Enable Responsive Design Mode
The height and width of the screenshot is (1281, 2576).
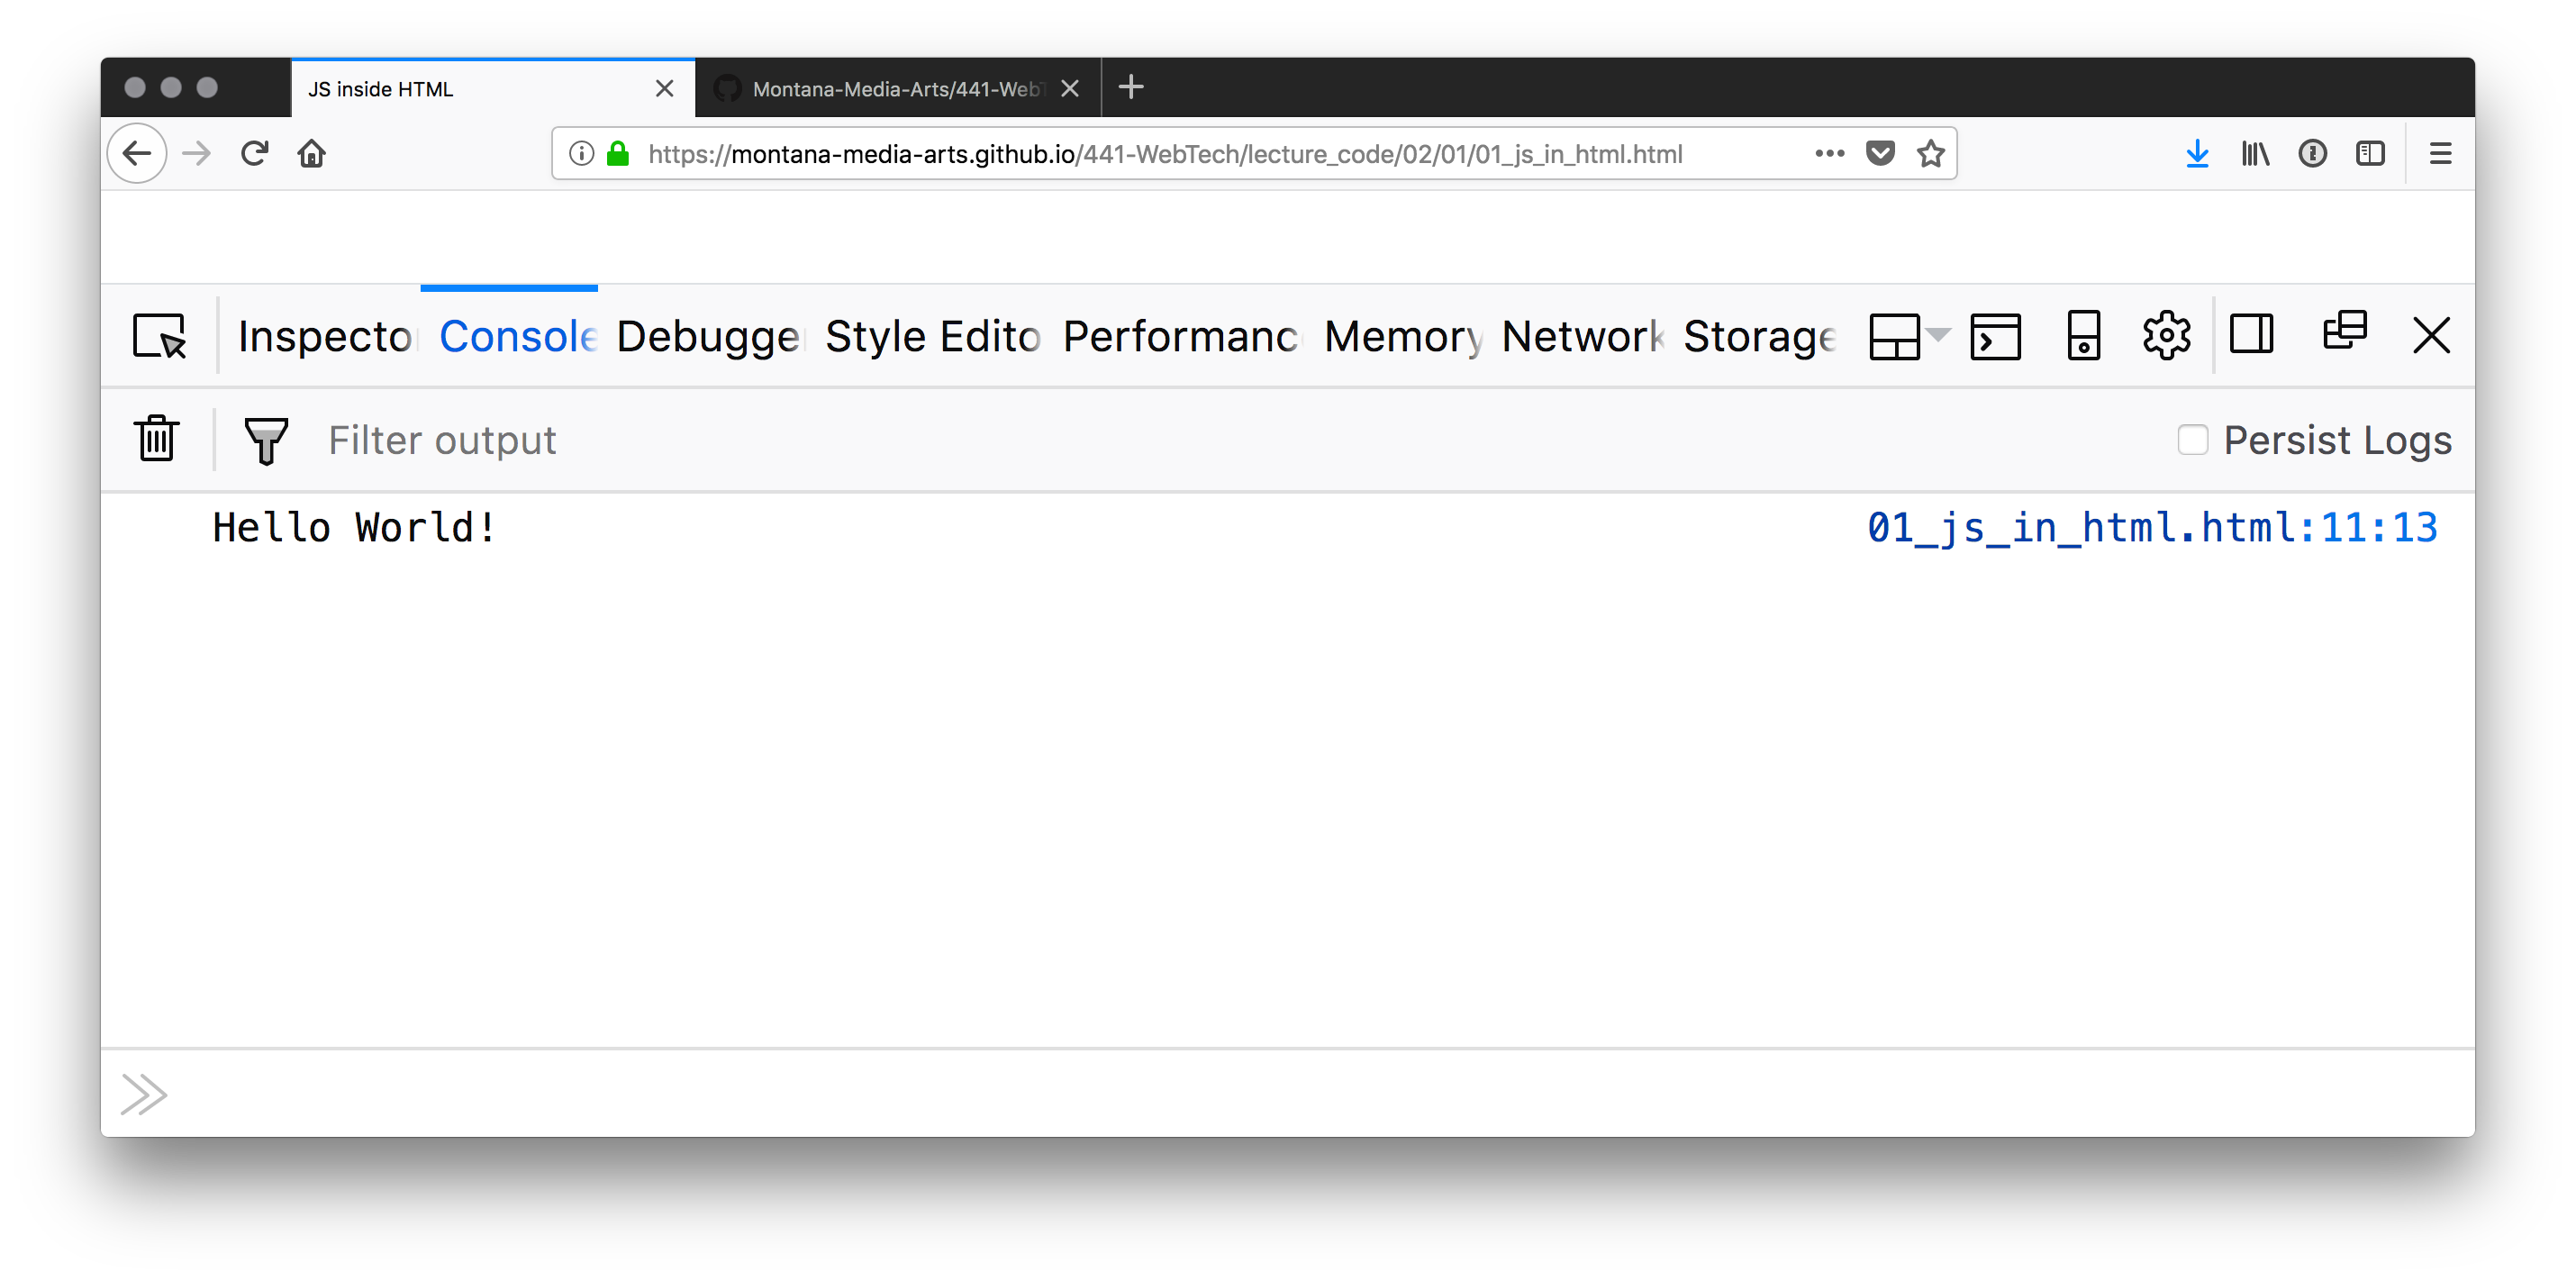(x=2083, y=336)
